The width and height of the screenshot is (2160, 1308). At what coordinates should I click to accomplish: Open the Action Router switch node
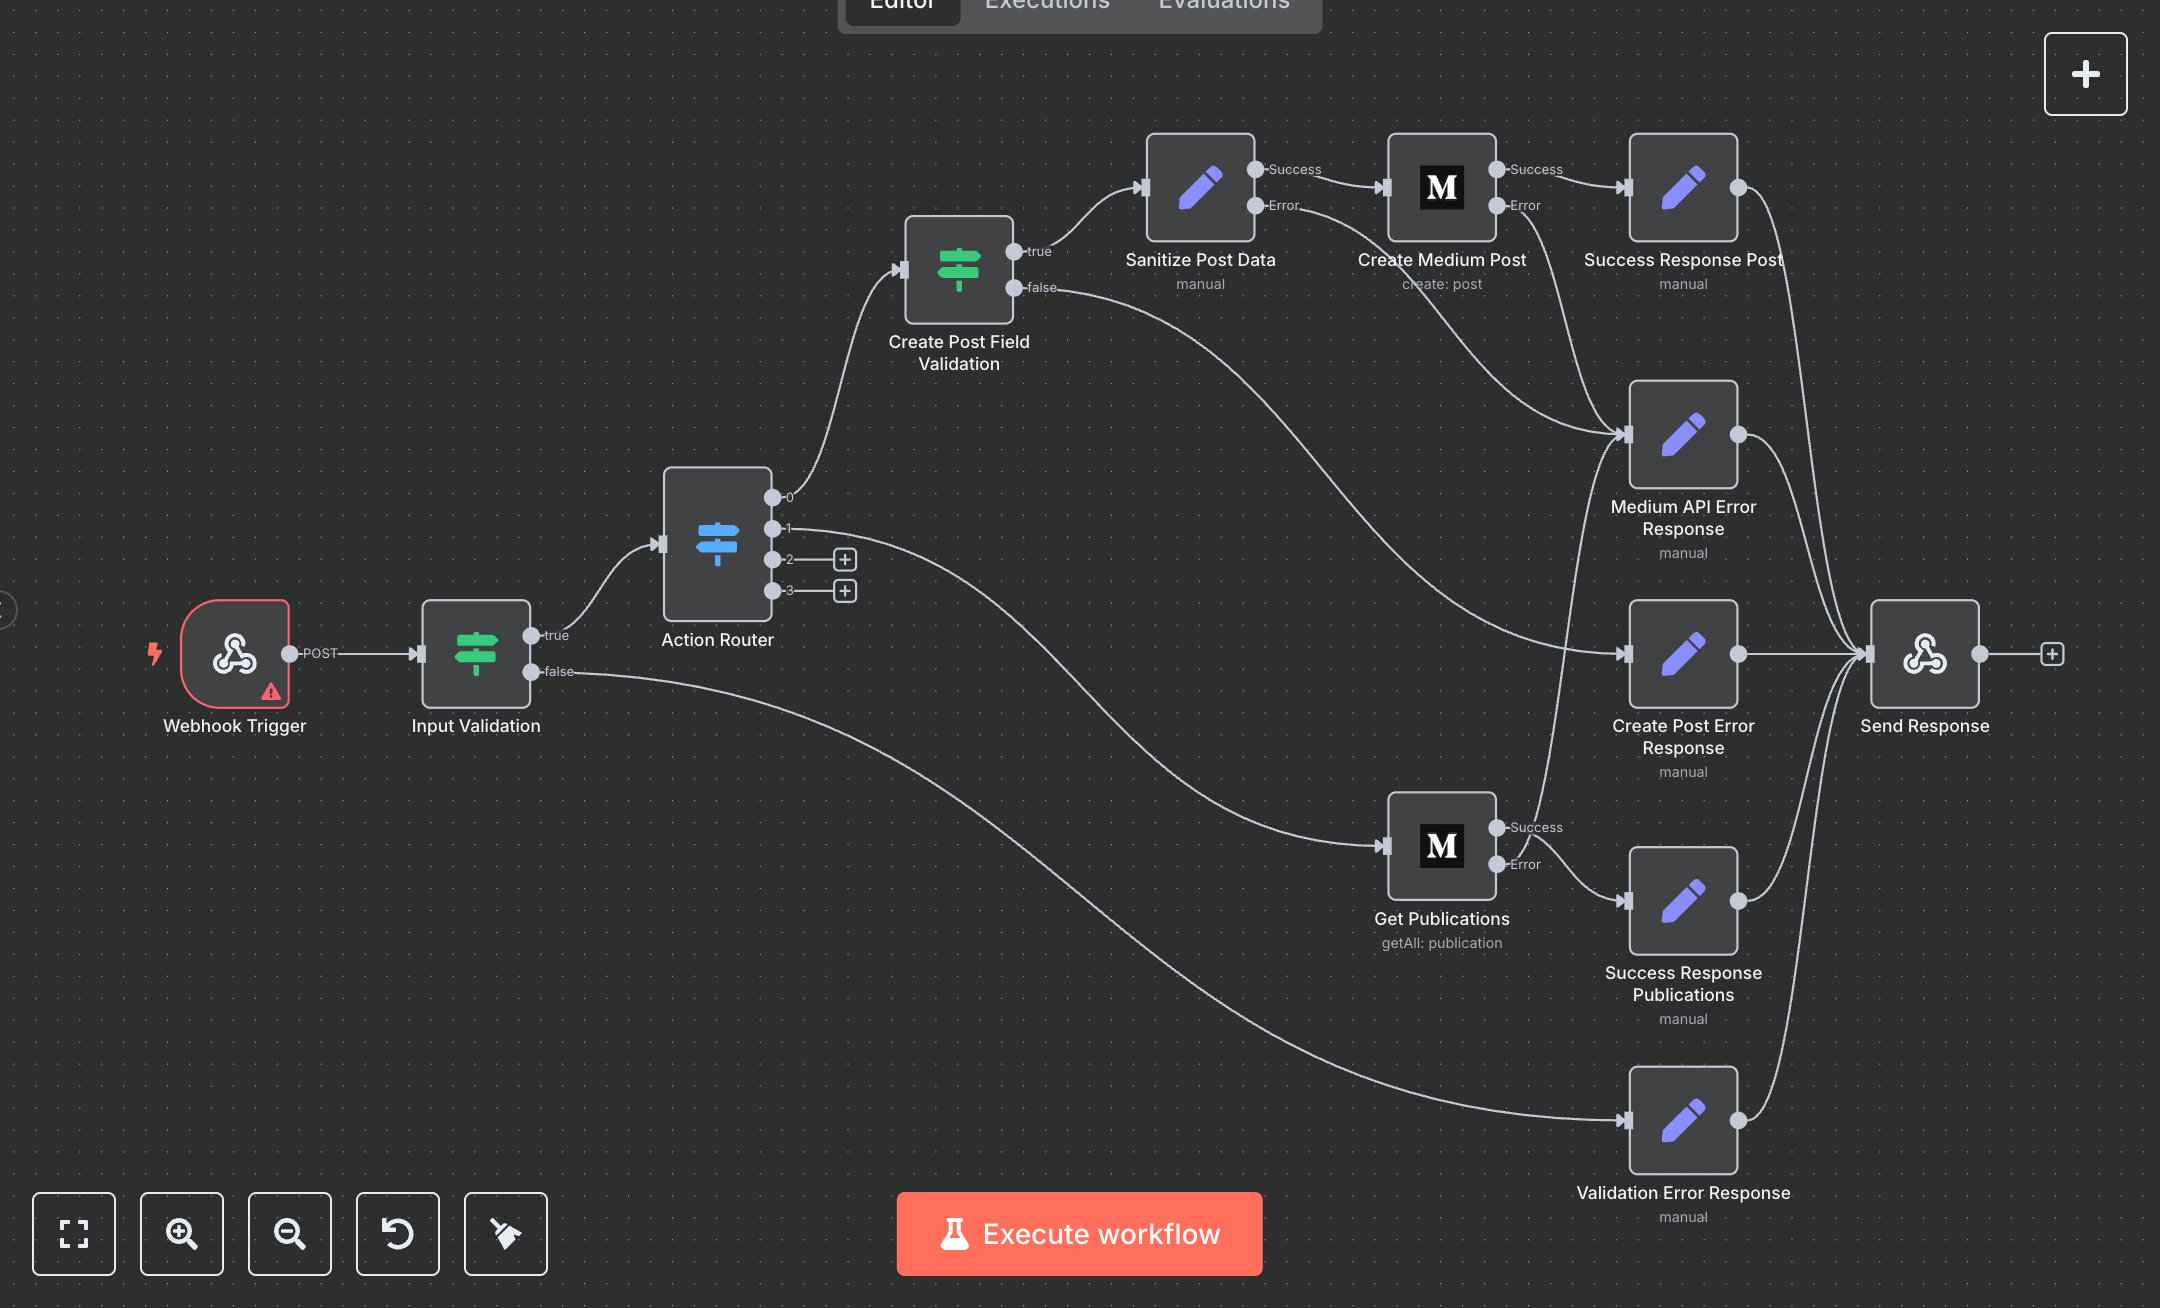717,544
